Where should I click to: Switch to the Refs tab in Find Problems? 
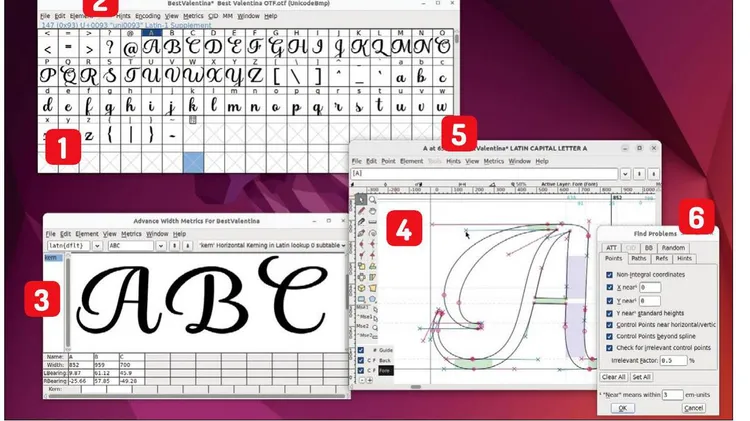662,258
